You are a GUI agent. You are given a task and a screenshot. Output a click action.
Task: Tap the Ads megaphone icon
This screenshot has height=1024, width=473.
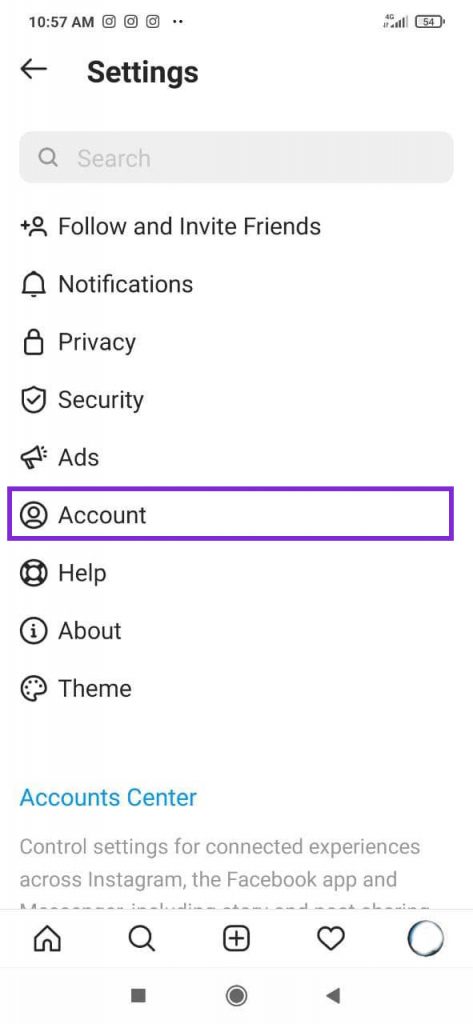tap(33, 458)
